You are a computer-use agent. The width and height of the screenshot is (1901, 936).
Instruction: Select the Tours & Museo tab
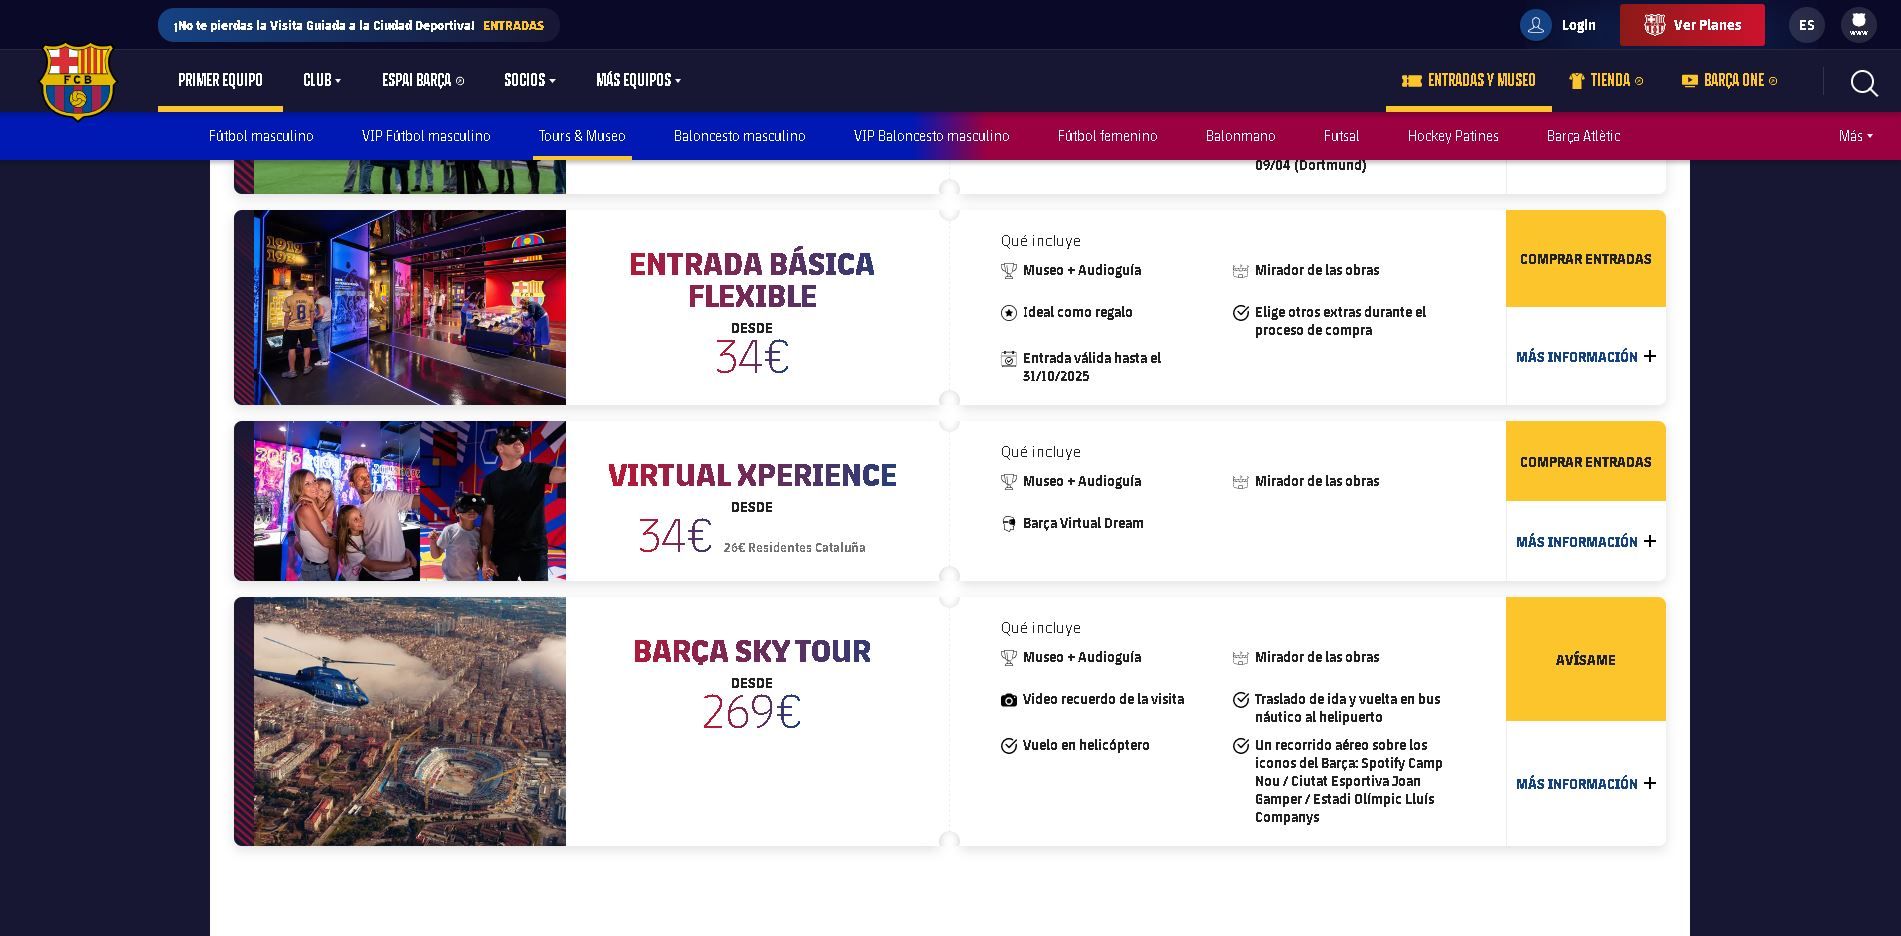(582, 136)
